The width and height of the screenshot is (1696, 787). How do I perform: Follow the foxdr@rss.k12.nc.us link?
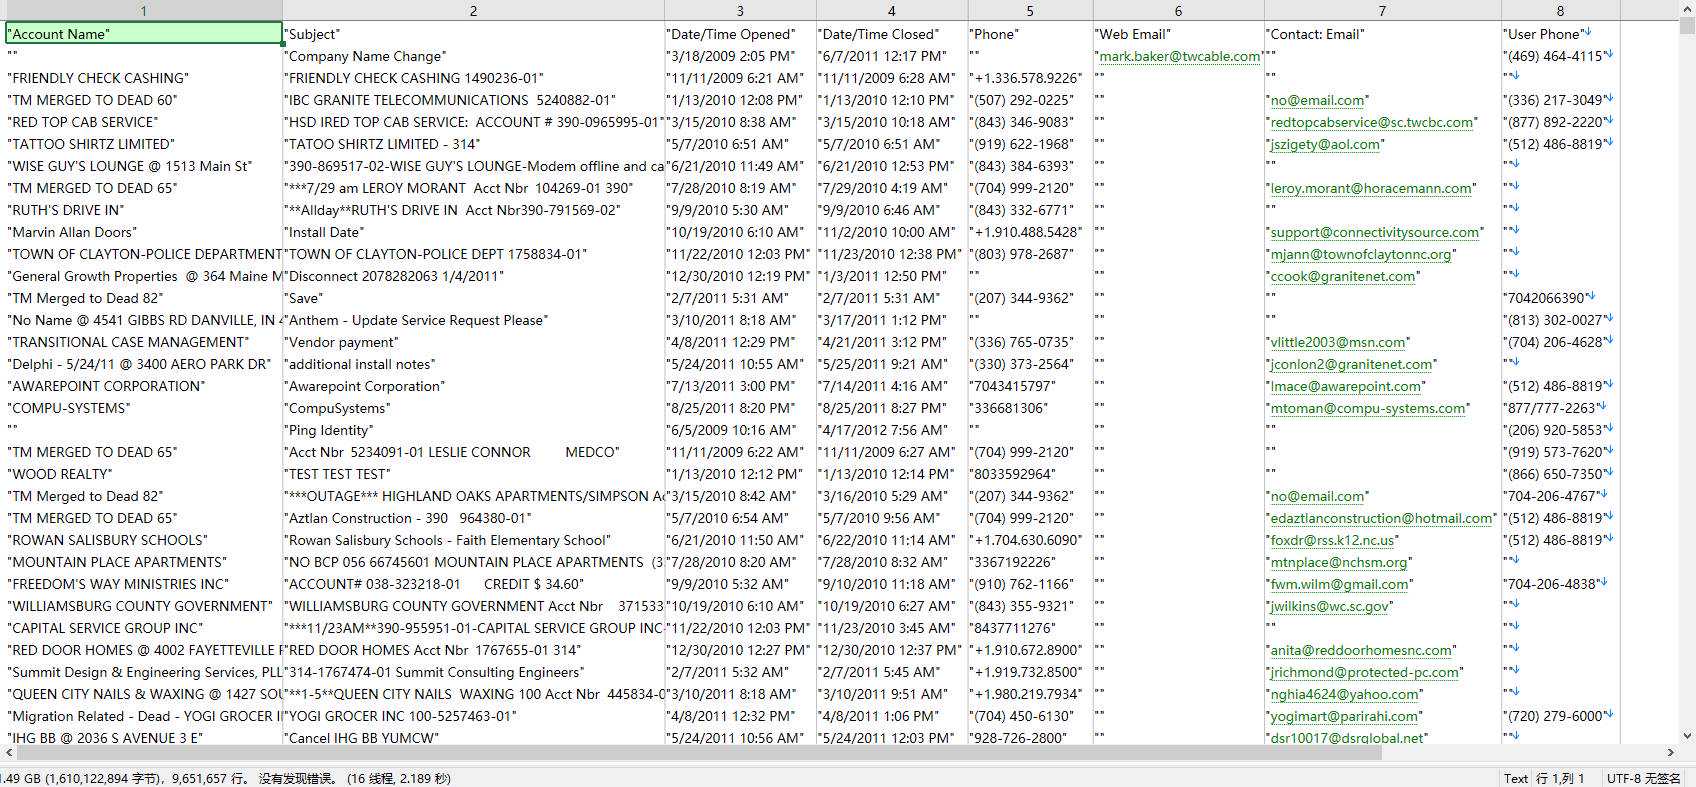pos(1332,540)
